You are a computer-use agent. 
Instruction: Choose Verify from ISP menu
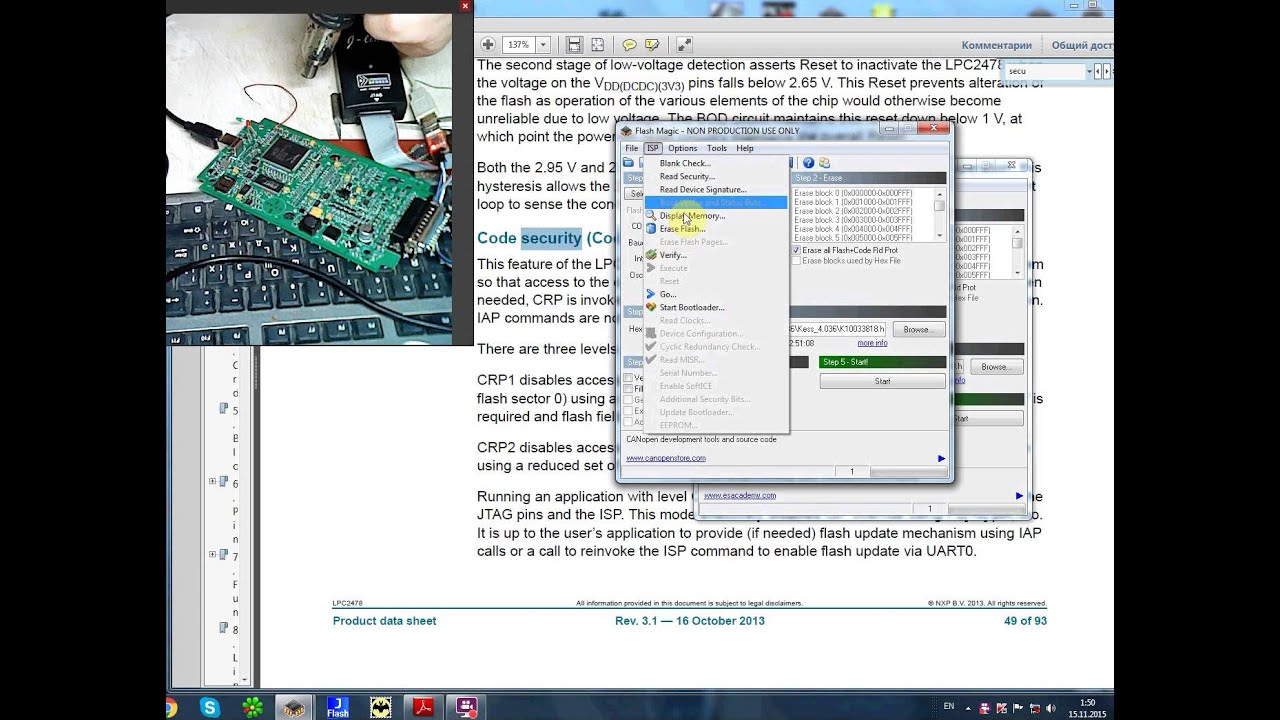716,255
